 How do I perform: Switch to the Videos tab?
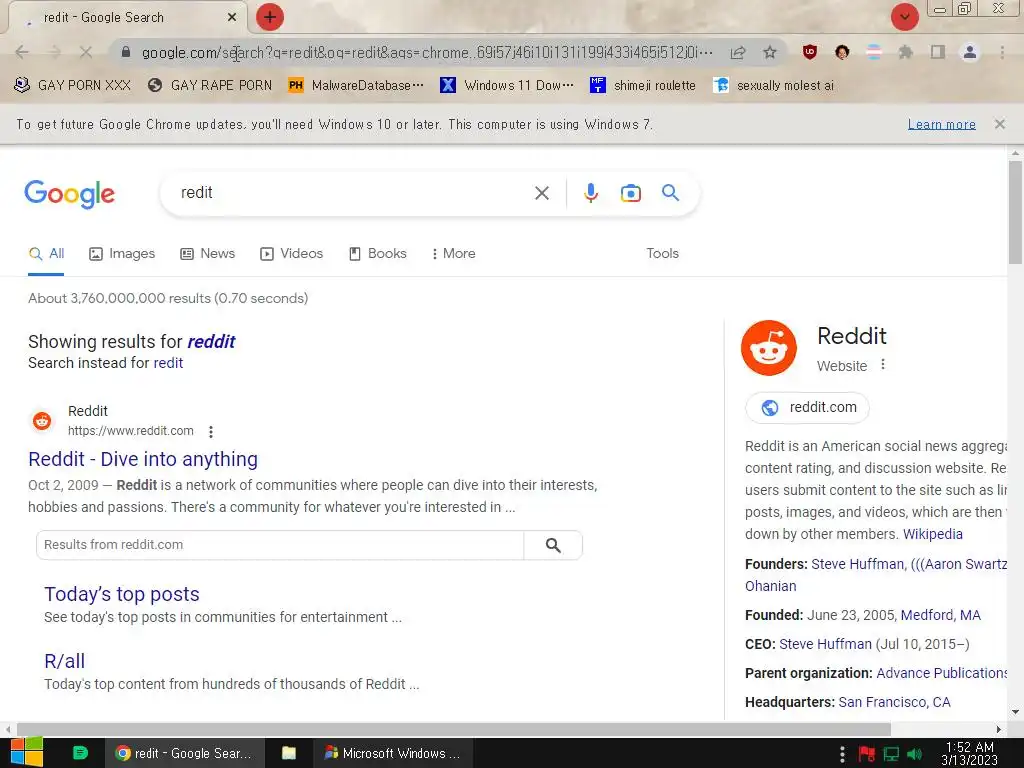point(291,253)
